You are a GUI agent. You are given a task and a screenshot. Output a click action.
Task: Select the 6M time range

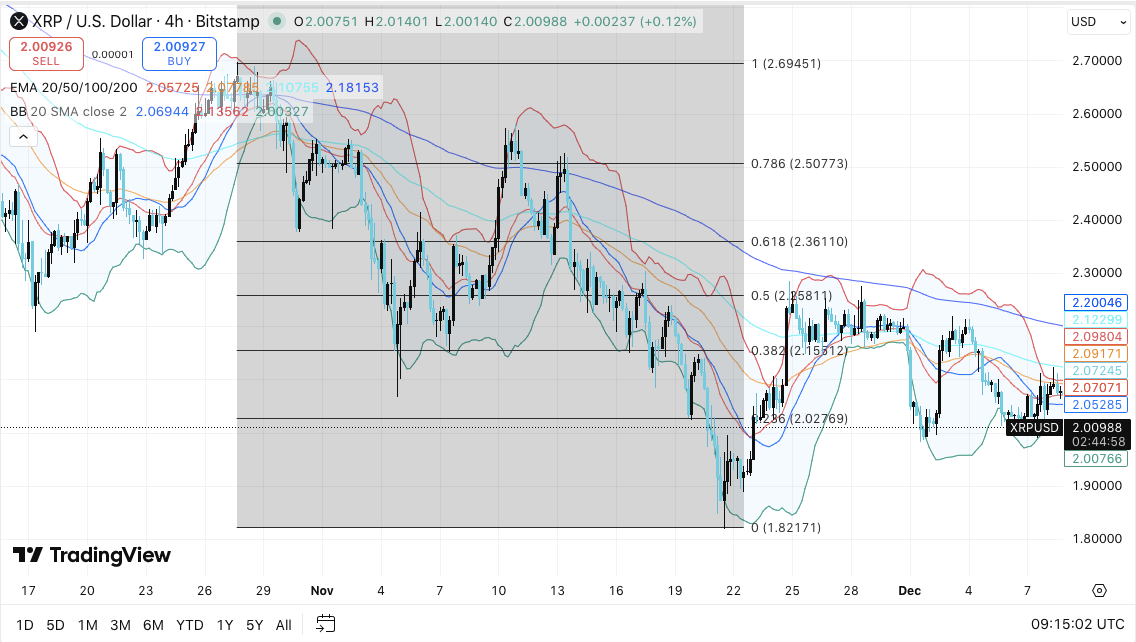tap(153, 625)
